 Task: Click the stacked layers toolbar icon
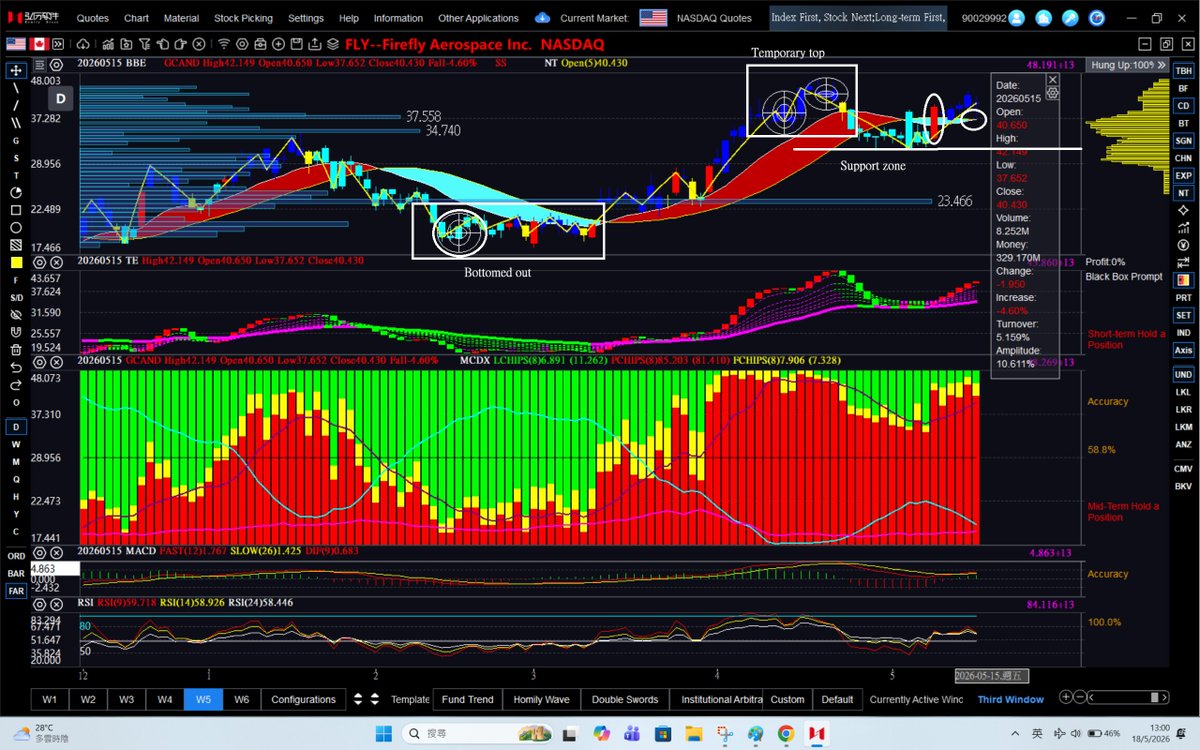point(332,44)
